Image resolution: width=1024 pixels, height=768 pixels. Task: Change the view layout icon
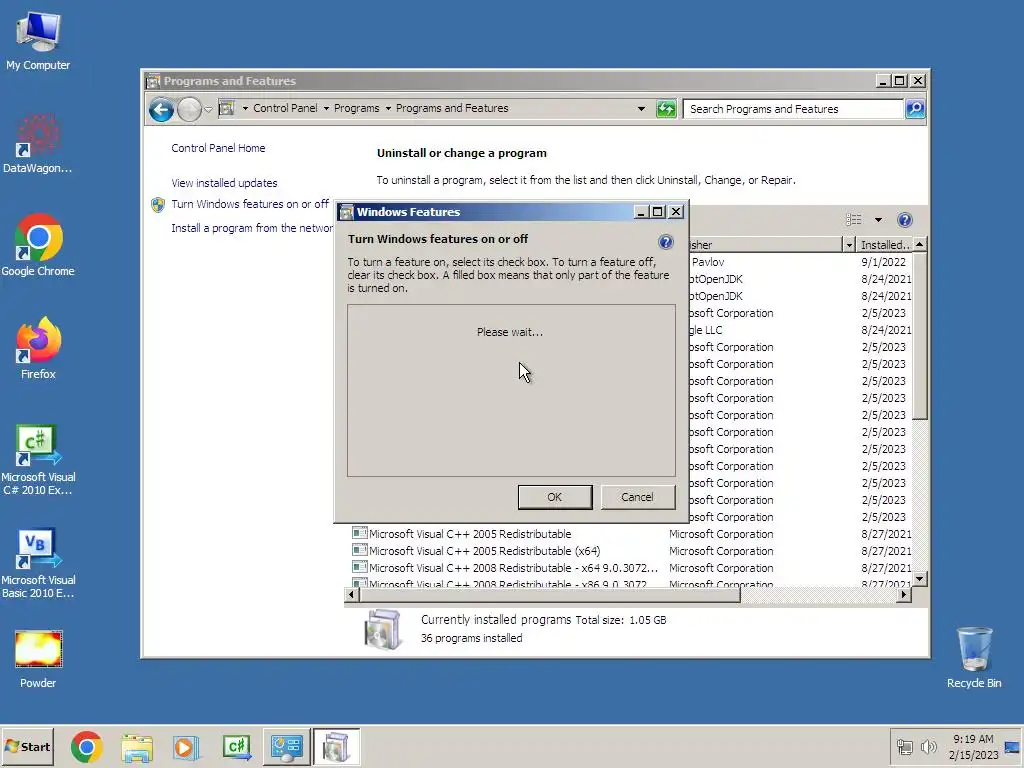[854, 220]
